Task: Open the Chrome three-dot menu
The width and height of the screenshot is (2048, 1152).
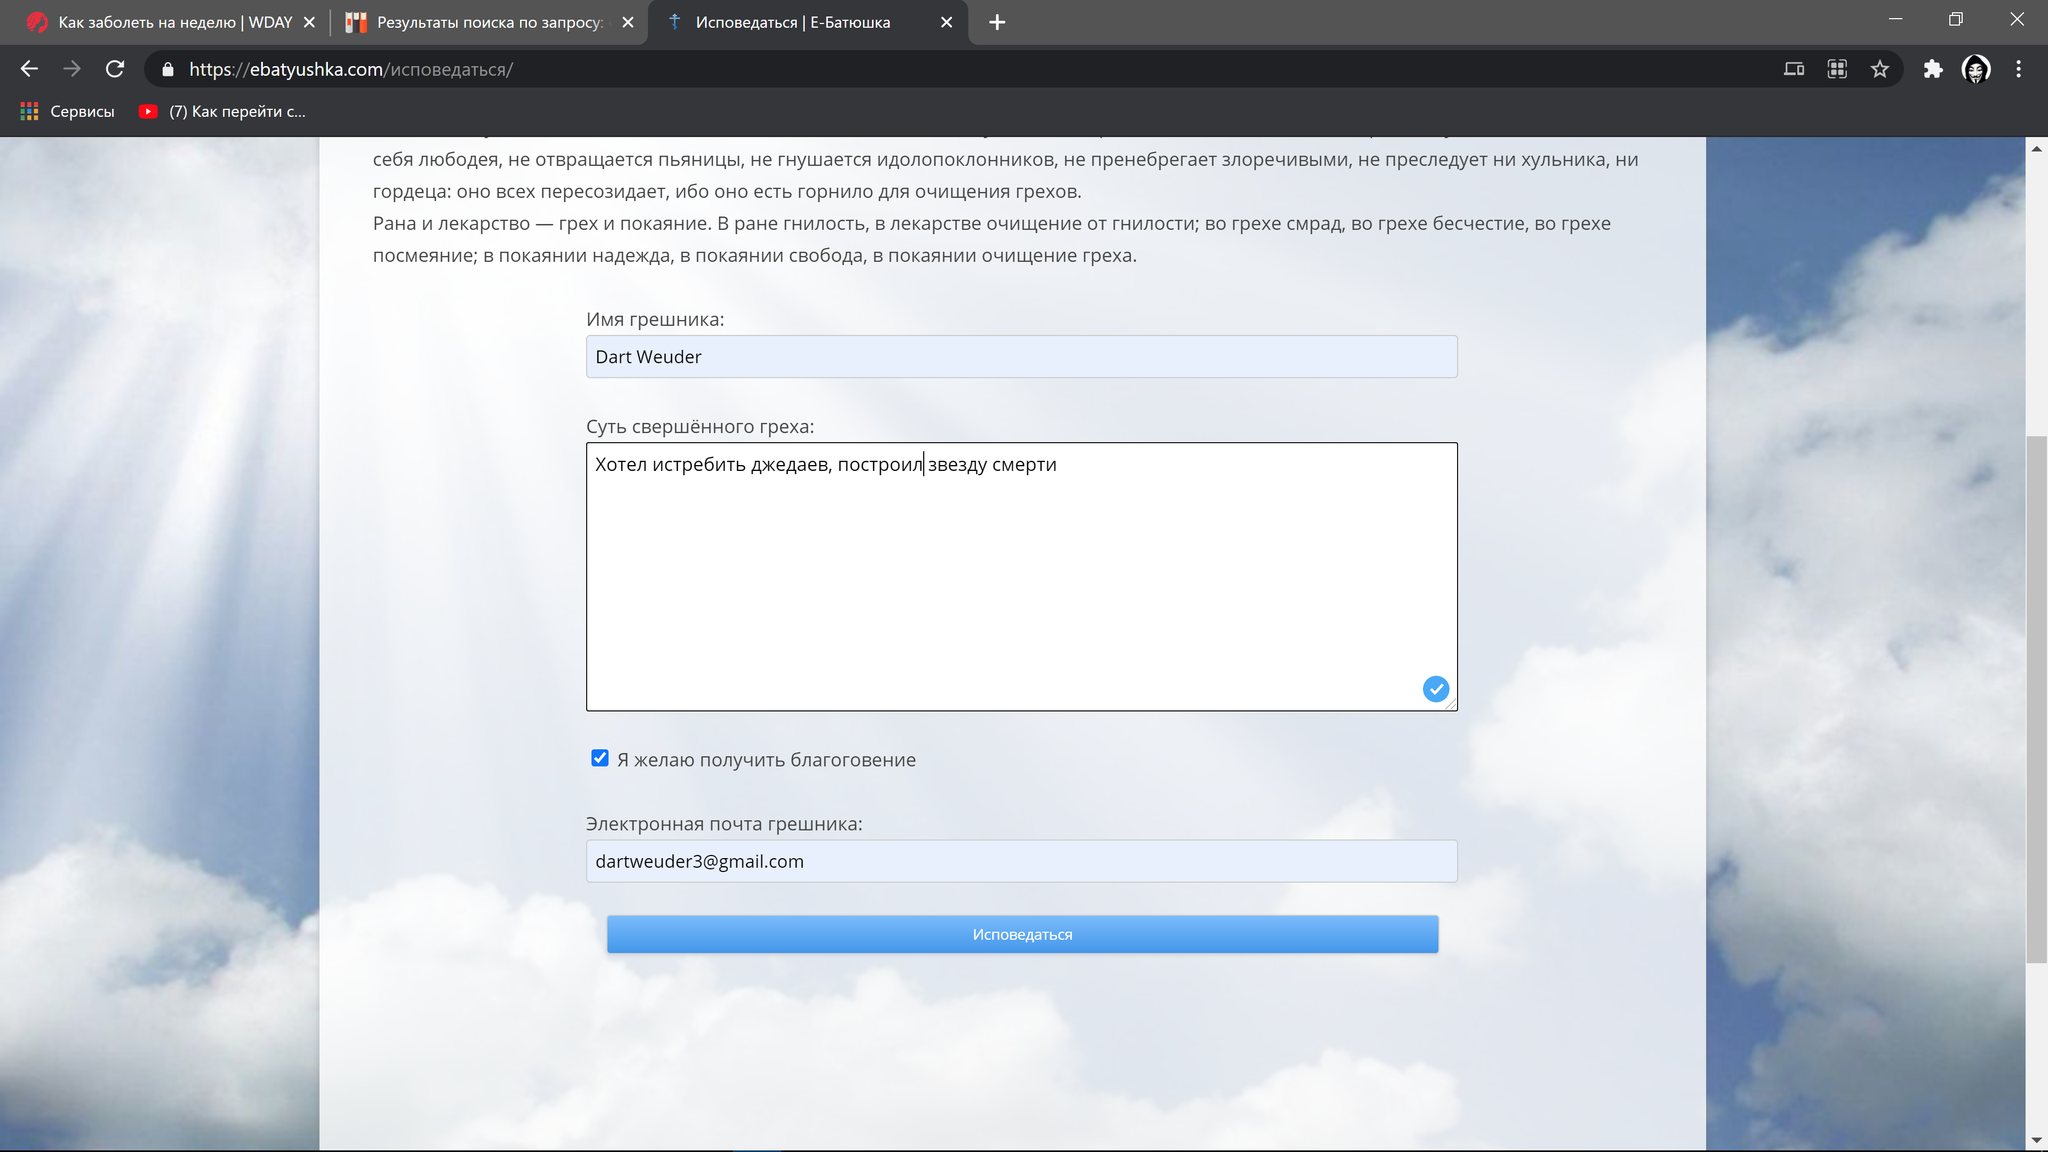Action: [x=2018, y=69]
